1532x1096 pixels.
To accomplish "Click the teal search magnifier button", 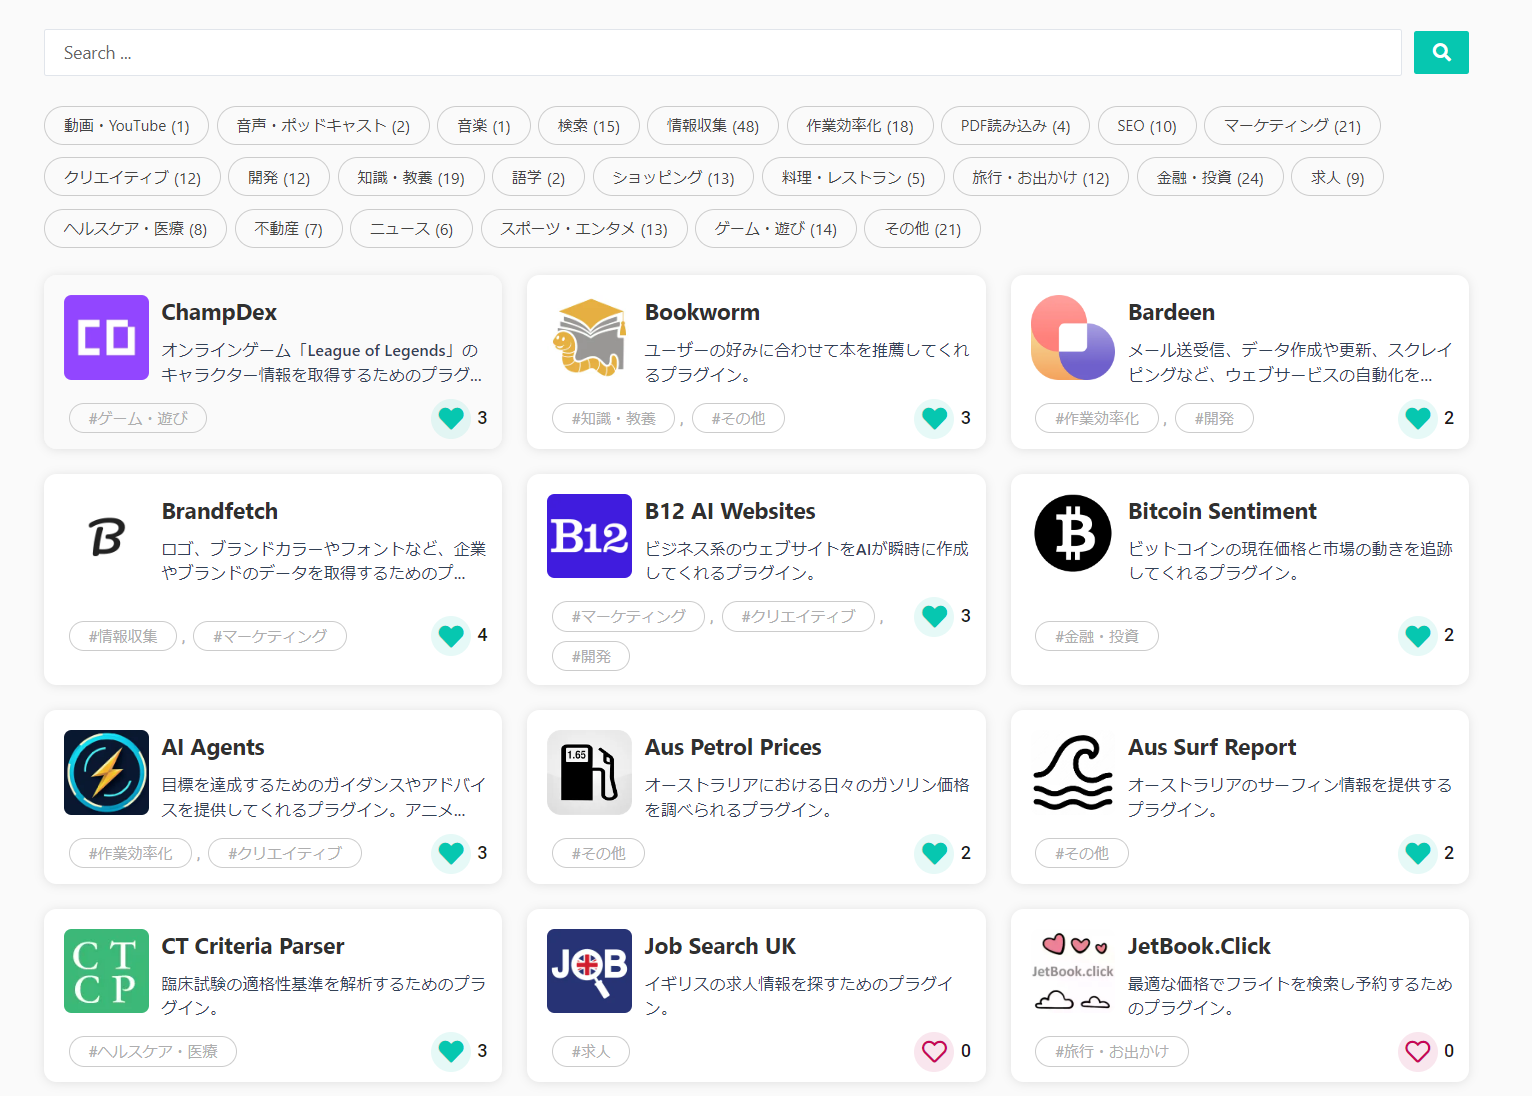I will (x=1441, y=52).
